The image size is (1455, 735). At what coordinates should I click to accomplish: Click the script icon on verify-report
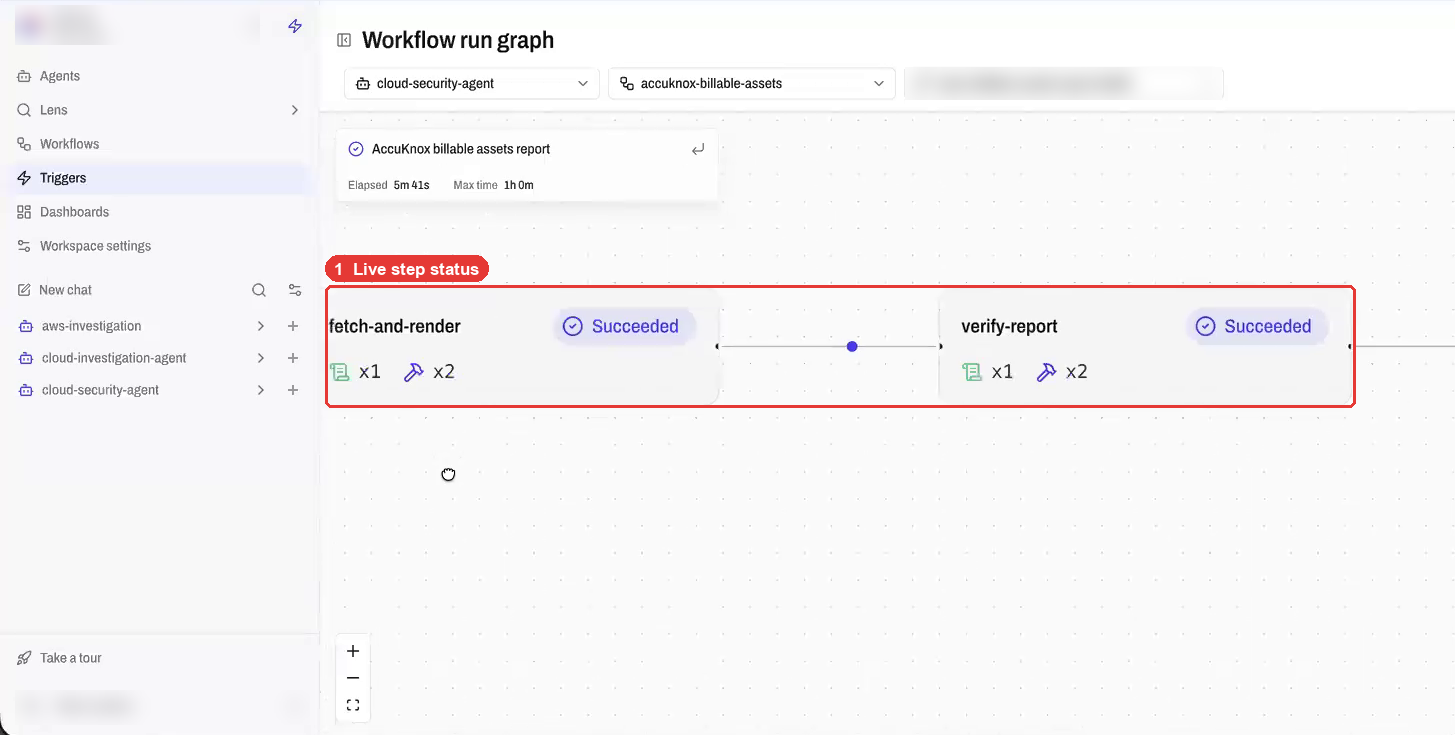tap(972, 372)
